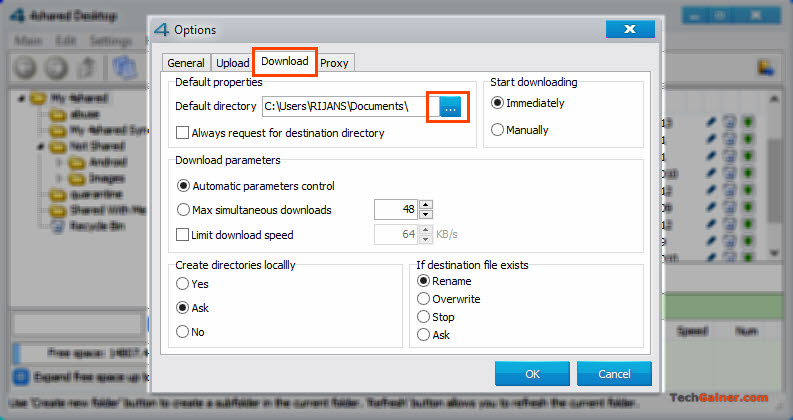Viewport: 793px width, 420px height.
Task: Select No under Create directories locally
Action: 190,332
